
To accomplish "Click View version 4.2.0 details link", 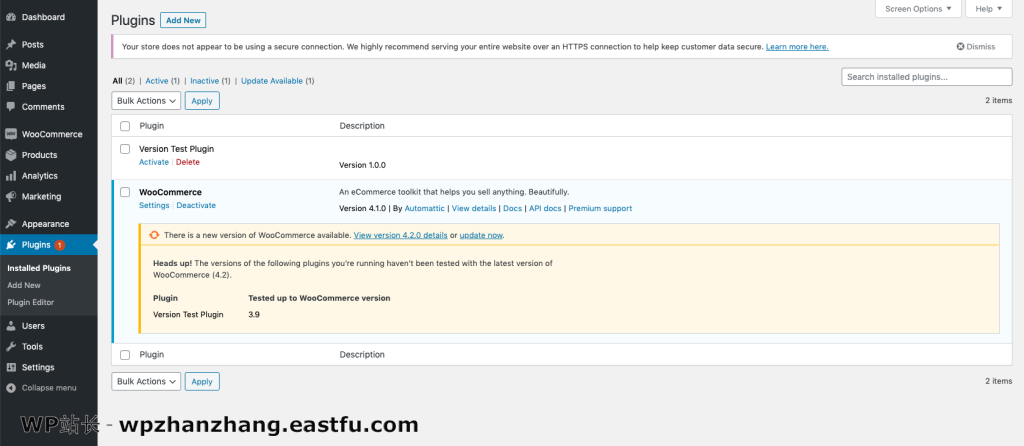I will click(400, 235).
